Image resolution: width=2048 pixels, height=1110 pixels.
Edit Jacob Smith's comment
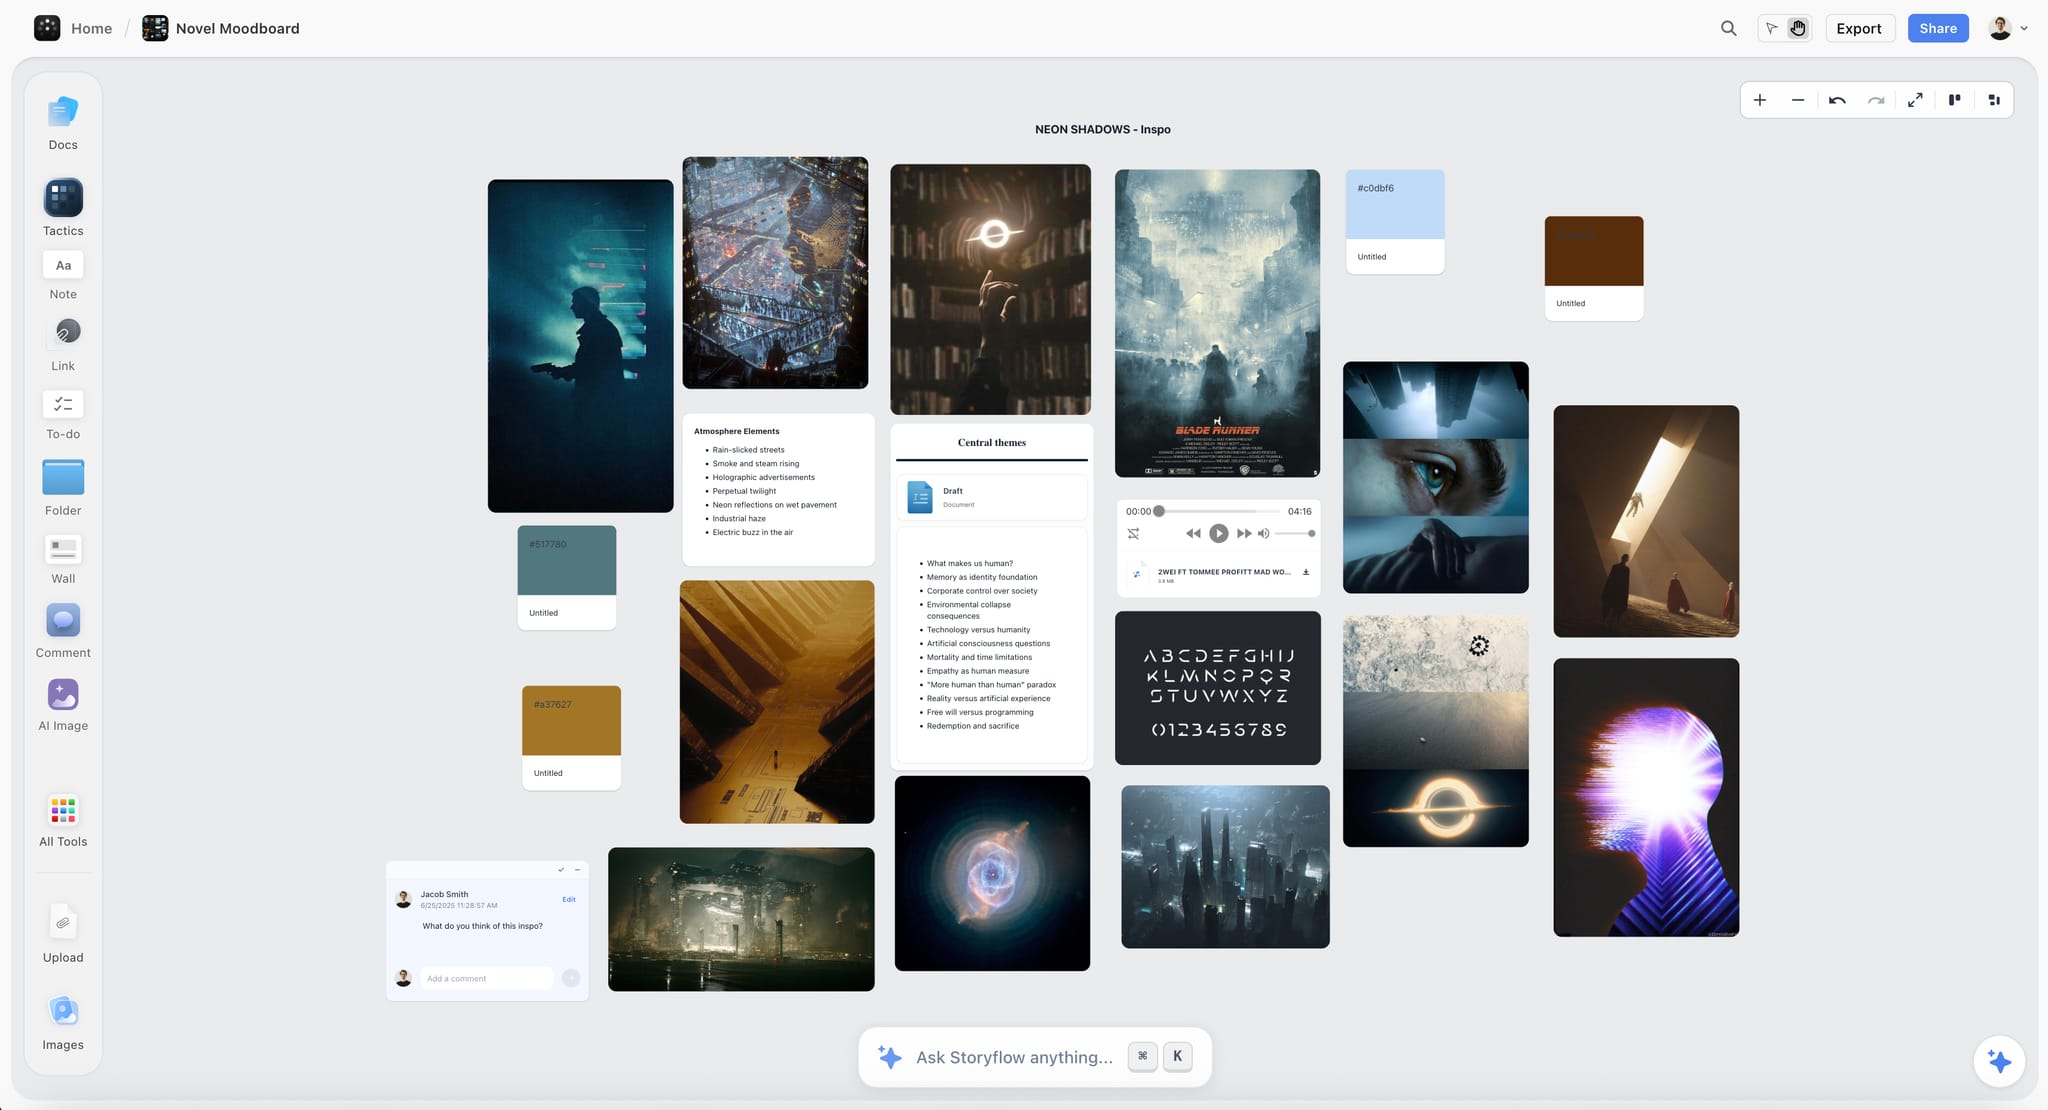[569, 900]
